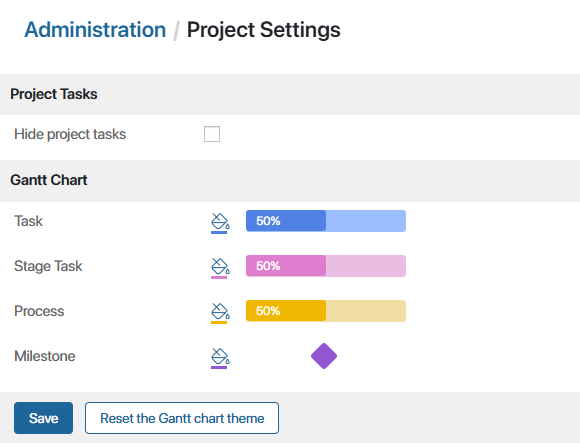Click the Hide project tasks label

(70, 134)
